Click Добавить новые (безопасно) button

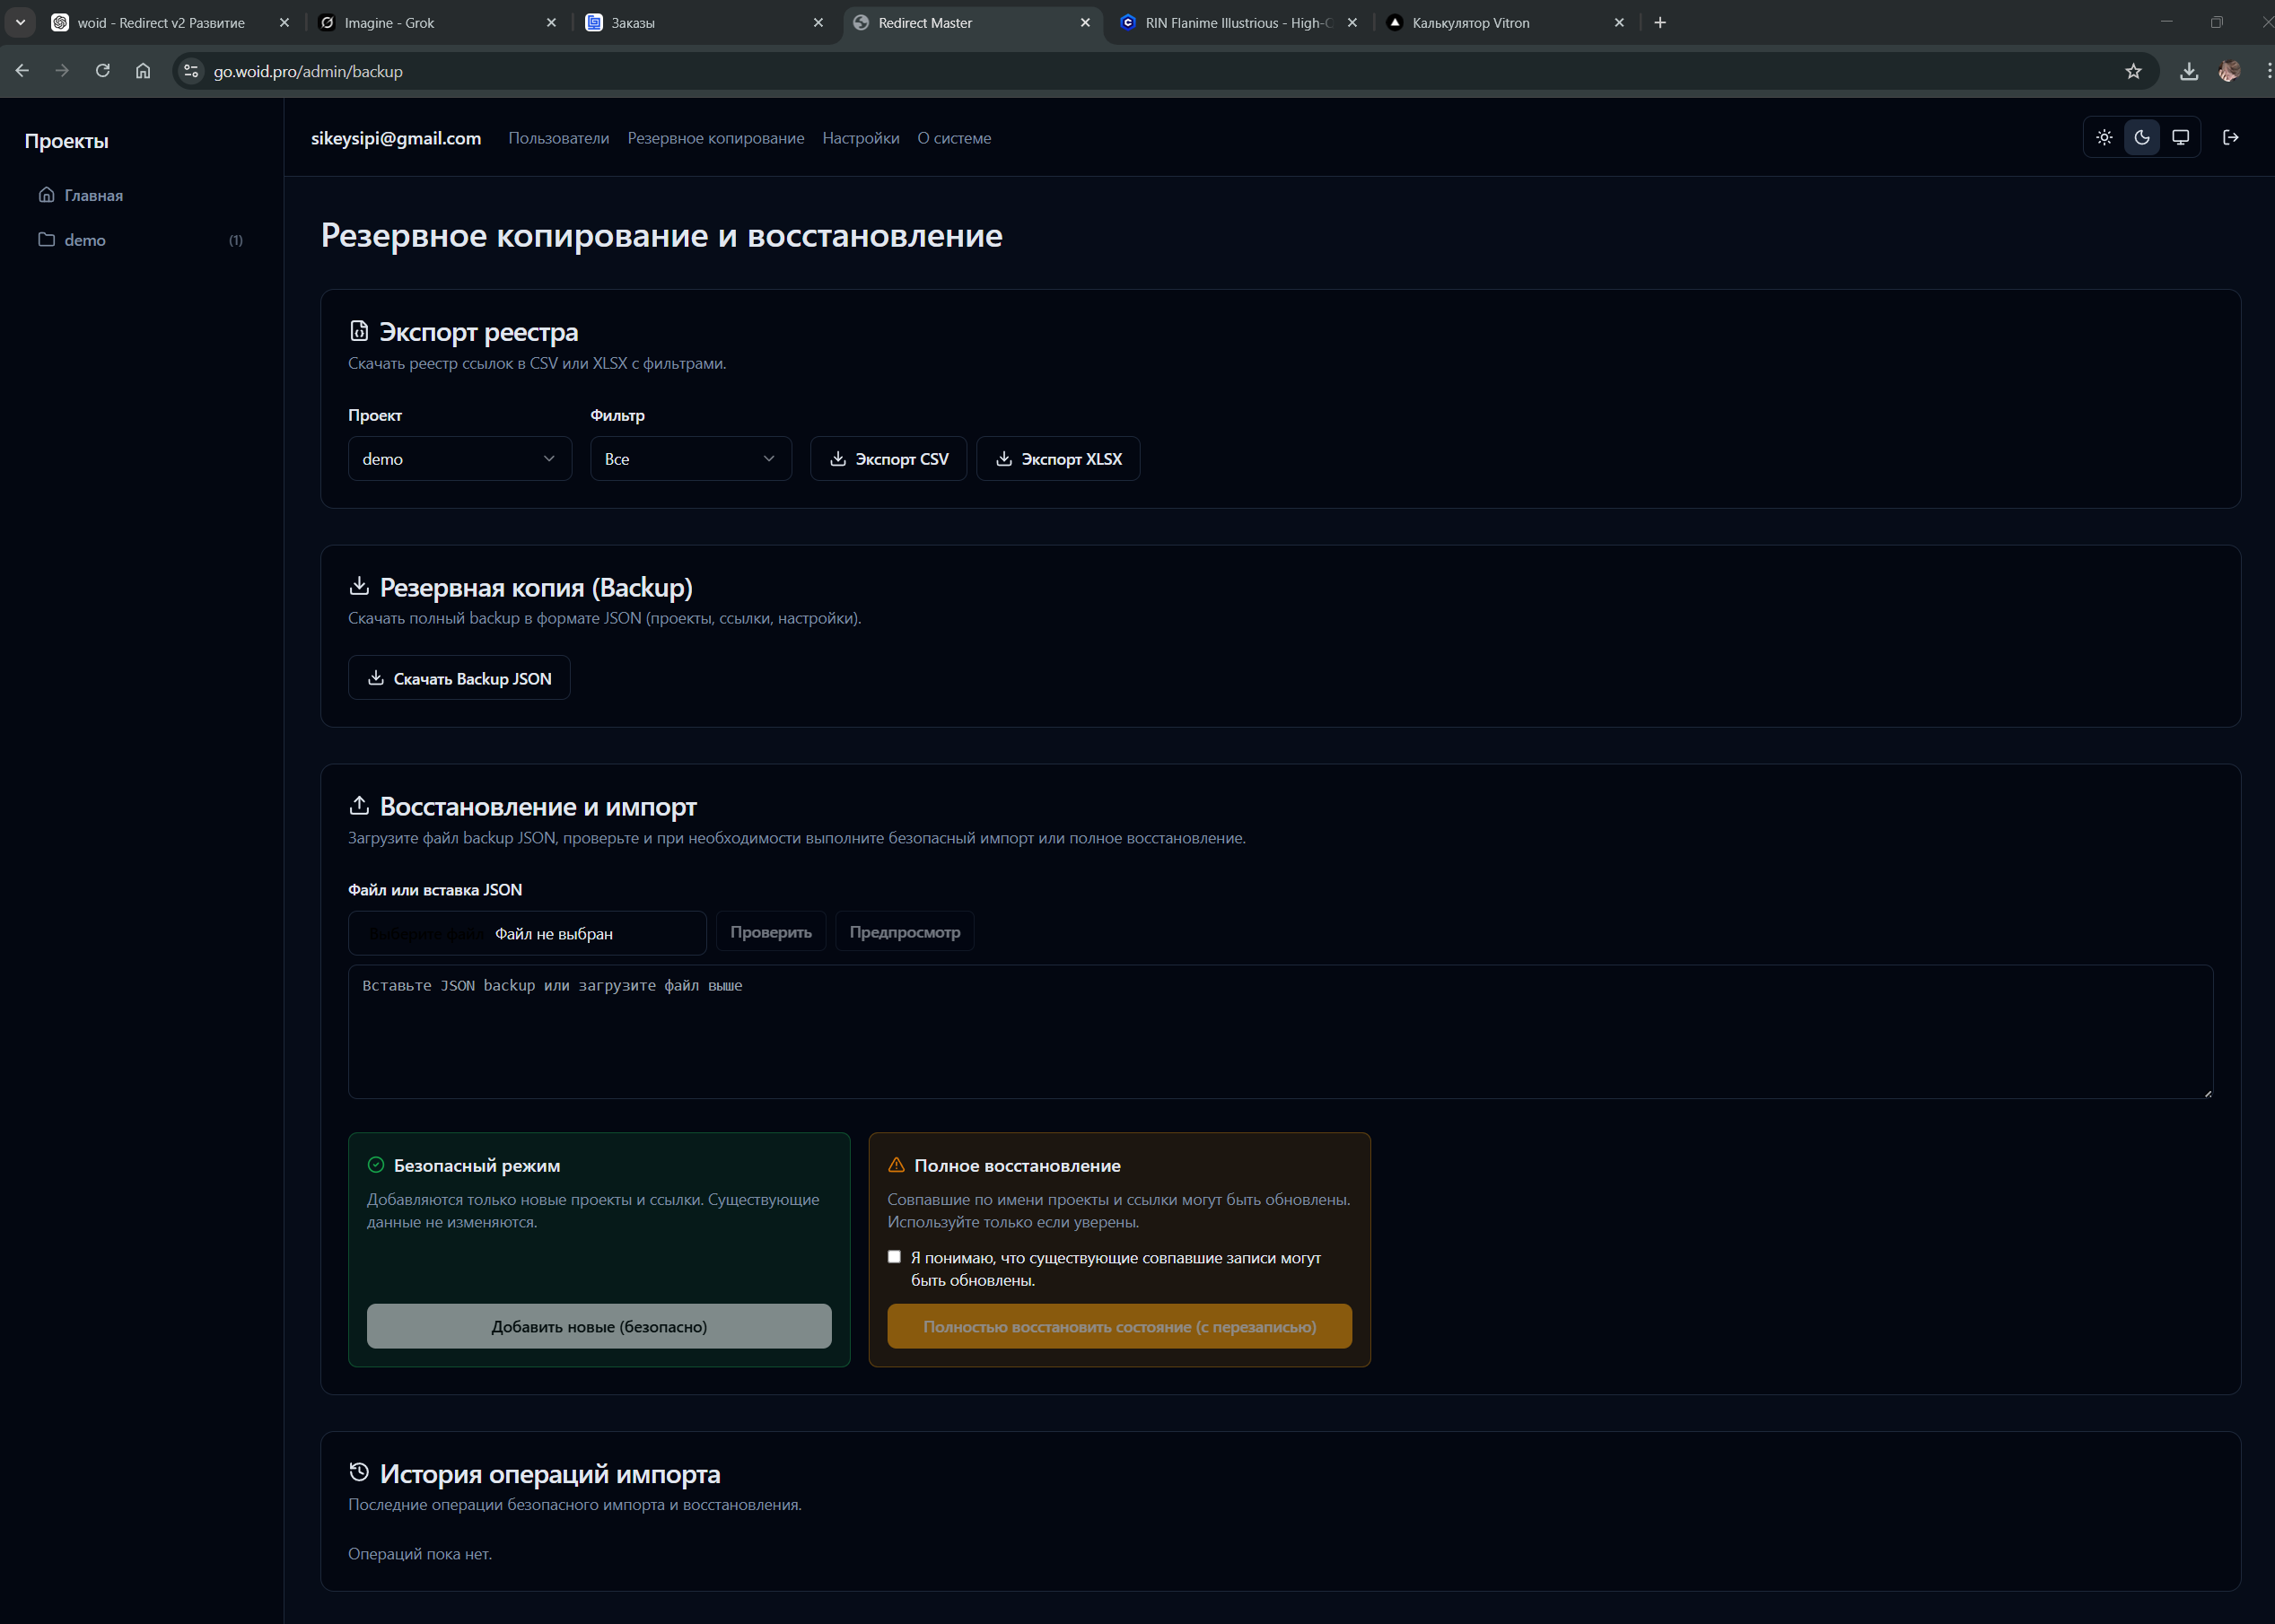pyautogui.click(x=599, y=1326)
